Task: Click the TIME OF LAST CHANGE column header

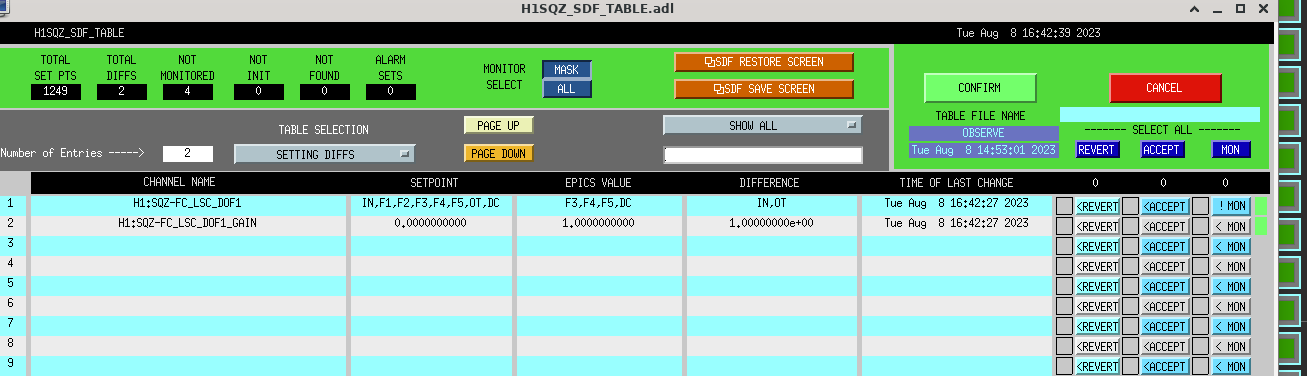Action: (956, 183)
